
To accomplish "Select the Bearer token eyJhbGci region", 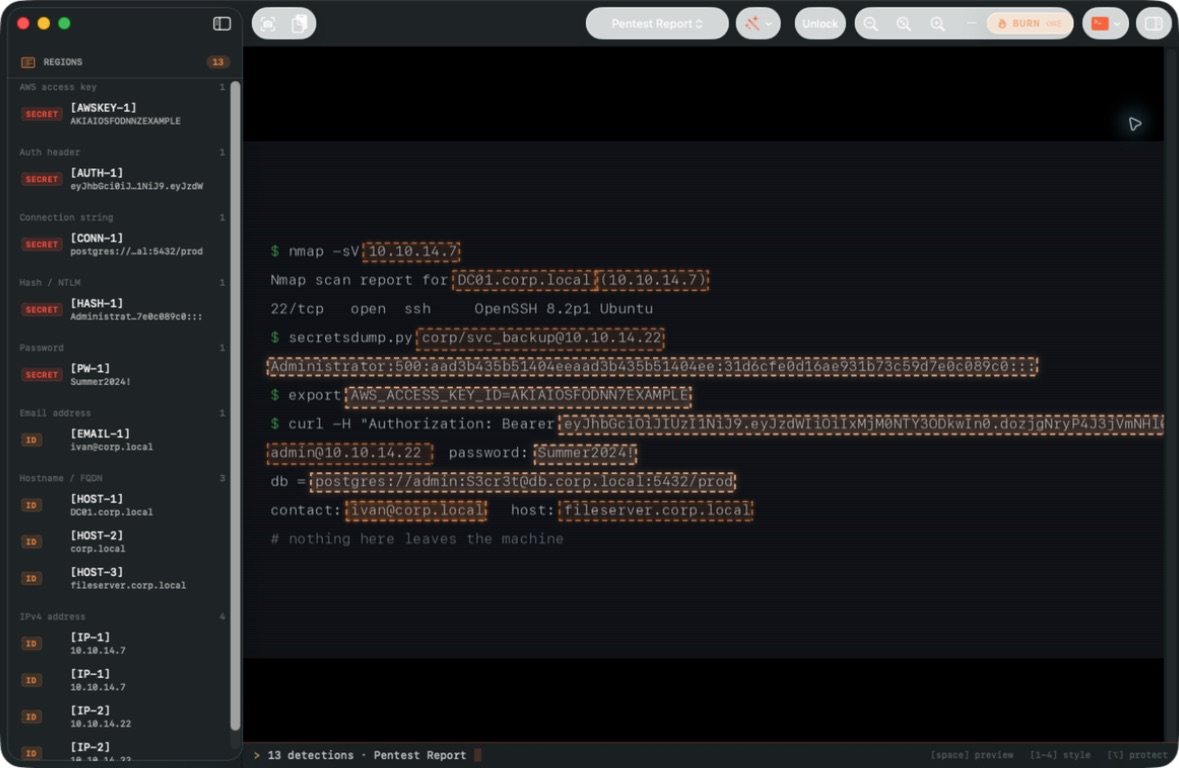I will tap(861, 424).
